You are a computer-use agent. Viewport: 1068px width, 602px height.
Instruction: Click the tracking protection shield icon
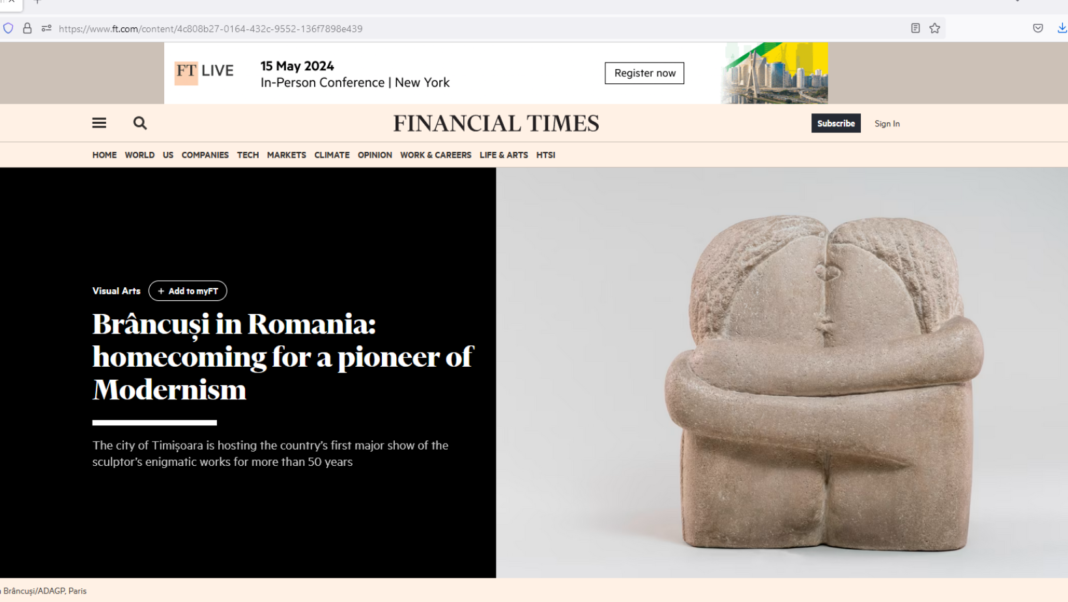[9, 28]
